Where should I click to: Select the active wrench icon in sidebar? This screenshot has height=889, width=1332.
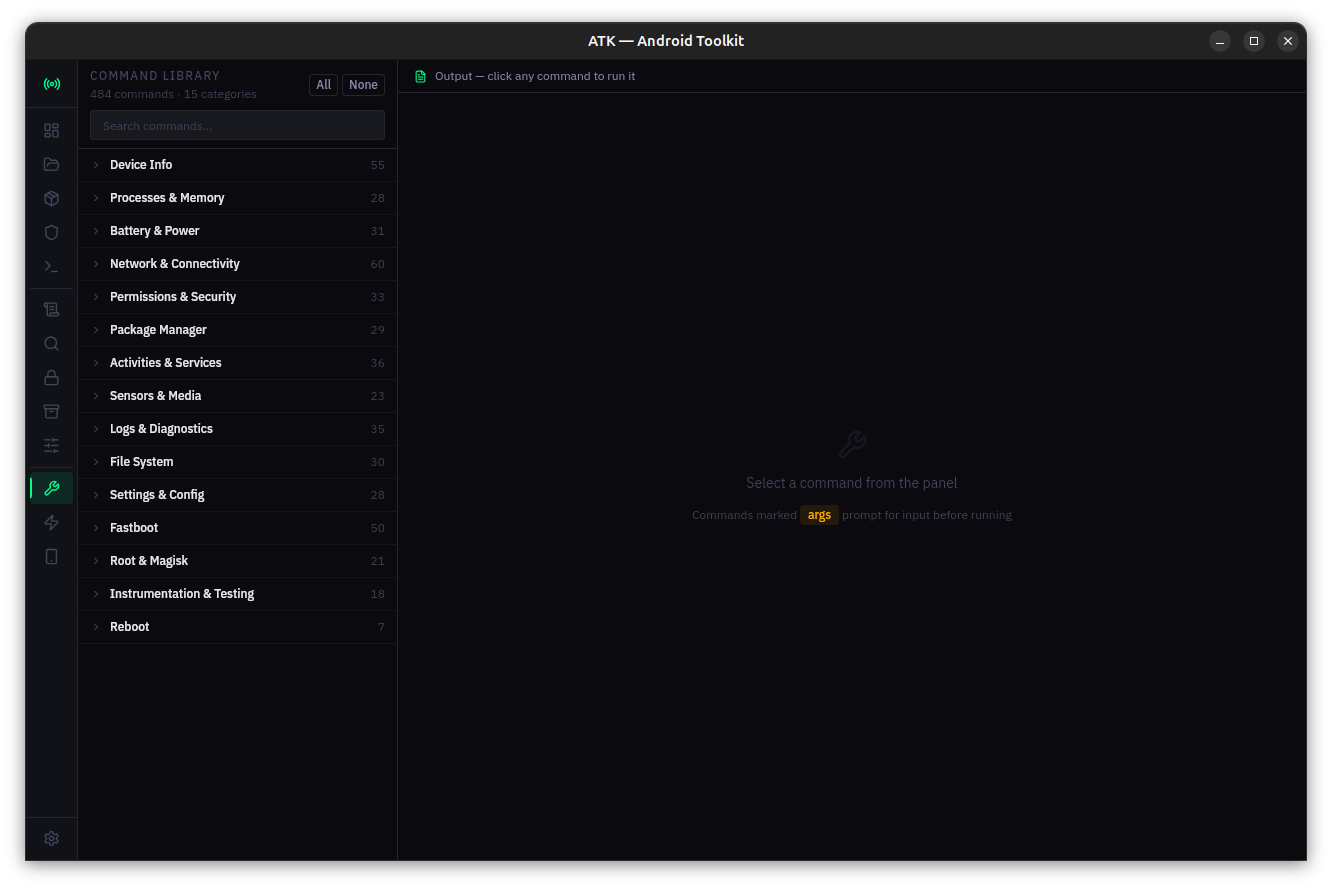point(52,488)
